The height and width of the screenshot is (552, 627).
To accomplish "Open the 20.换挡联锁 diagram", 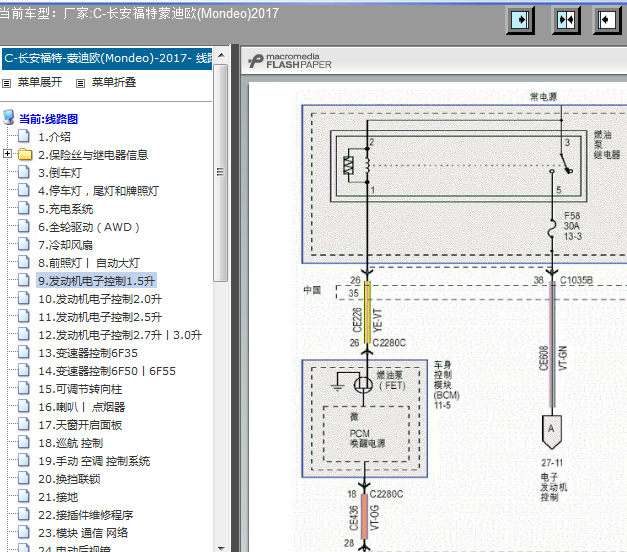I will coord(69,479).
